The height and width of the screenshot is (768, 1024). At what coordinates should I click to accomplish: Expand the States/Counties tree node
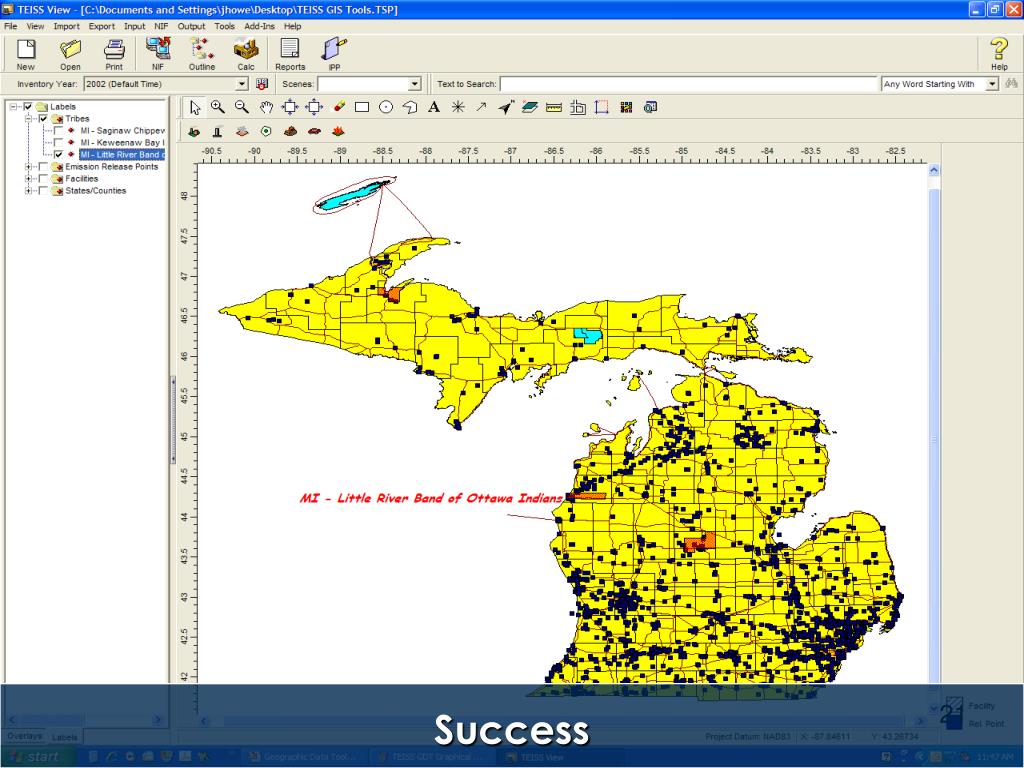[28, 191]
